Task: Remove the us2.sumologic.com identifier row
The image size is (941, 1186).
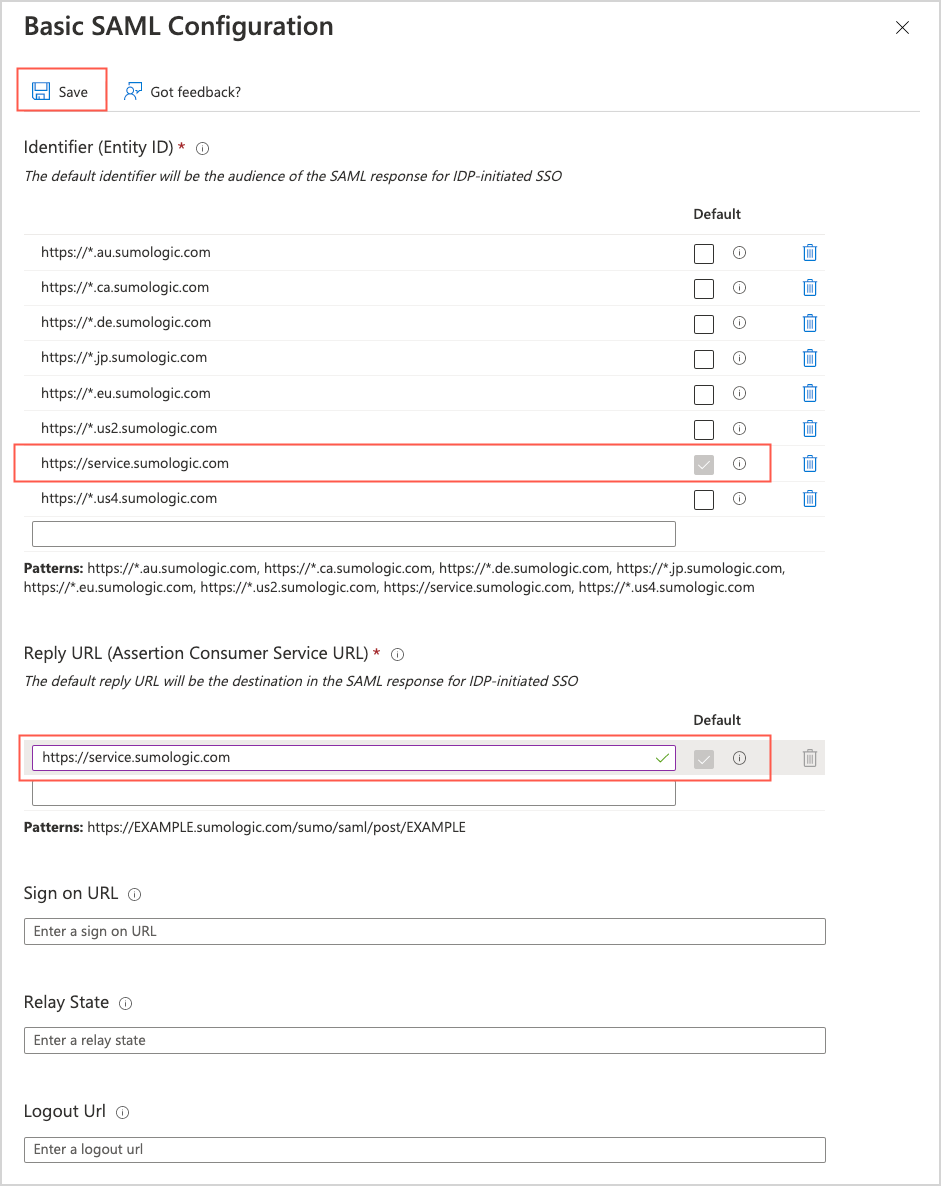Action: point(810,429)
